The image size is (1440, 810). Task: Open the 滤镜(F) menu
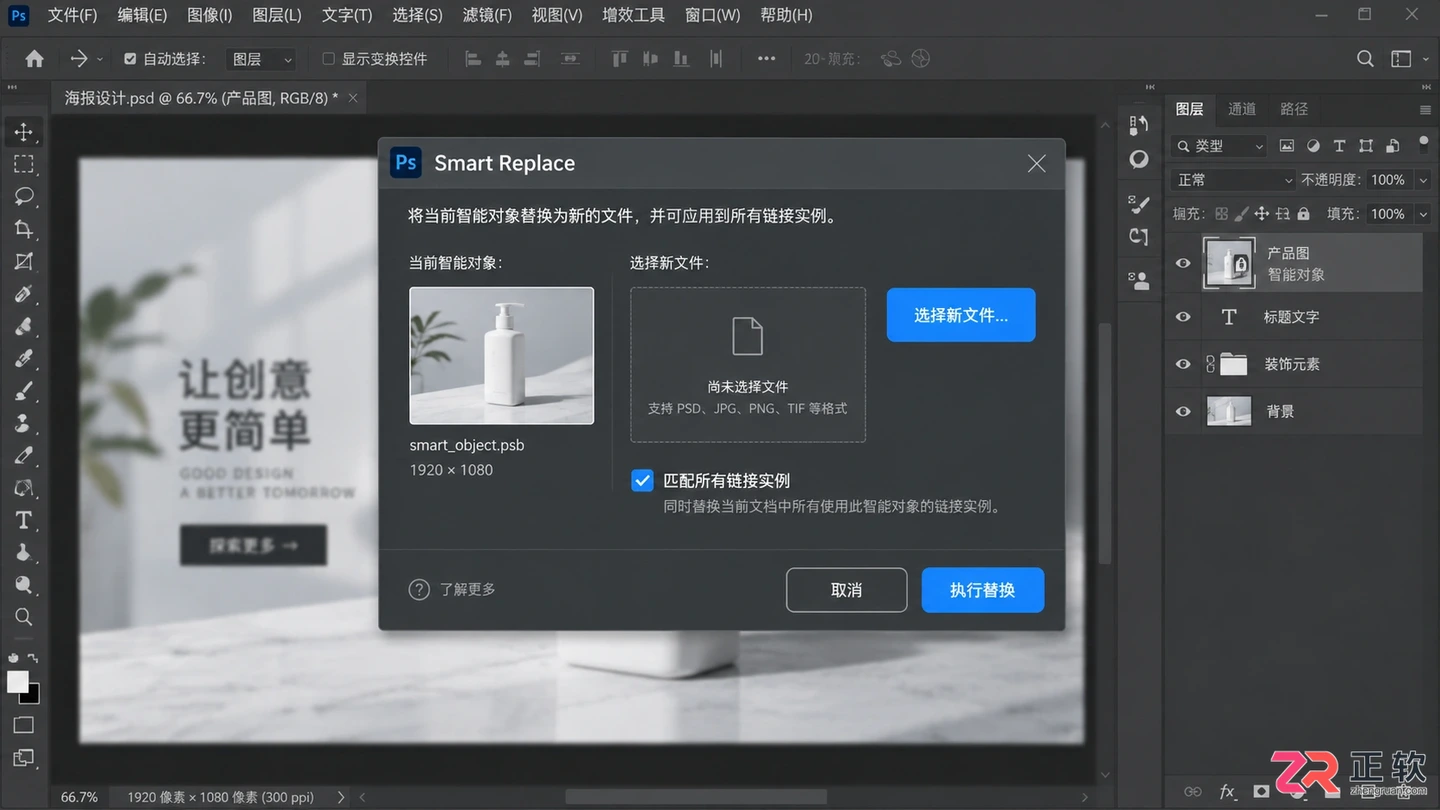tap(487, 15)
